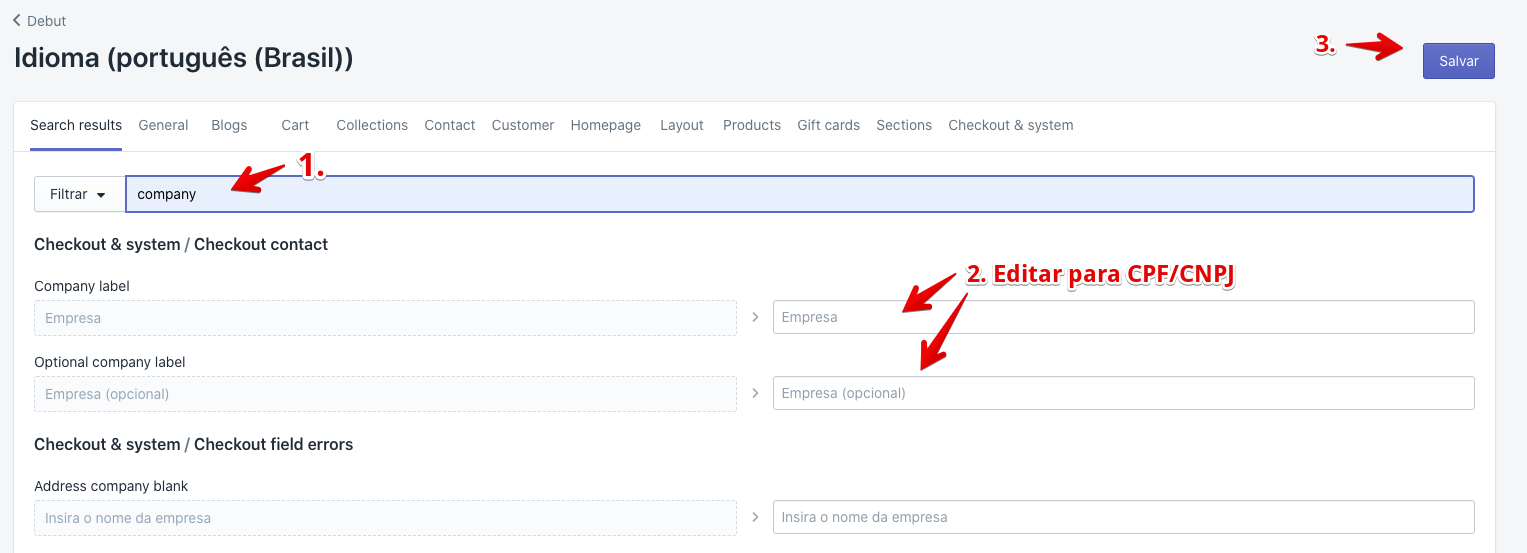Open the General tab
The width and height of the screenshot is (1527, 553).
163,125
